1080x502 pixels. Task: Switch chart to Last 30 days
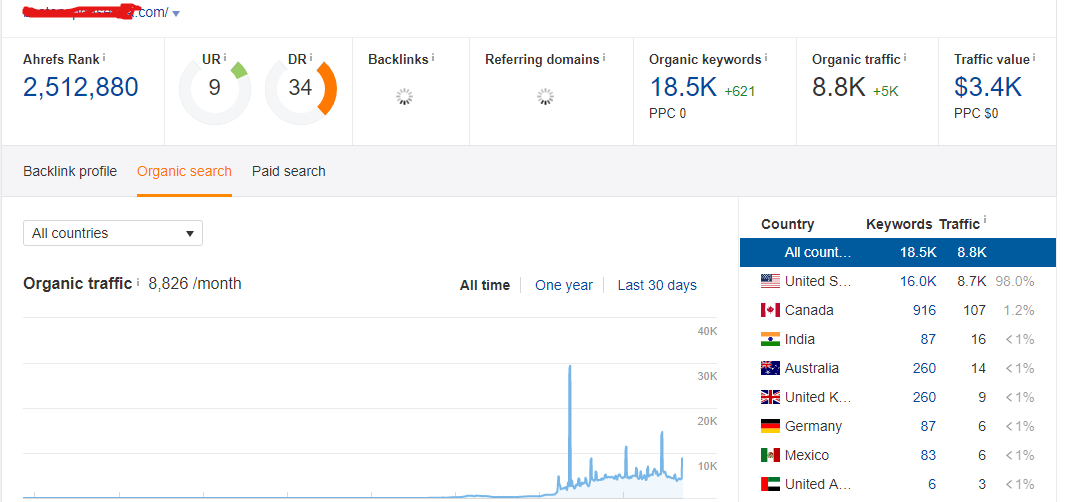coord(657,285)
